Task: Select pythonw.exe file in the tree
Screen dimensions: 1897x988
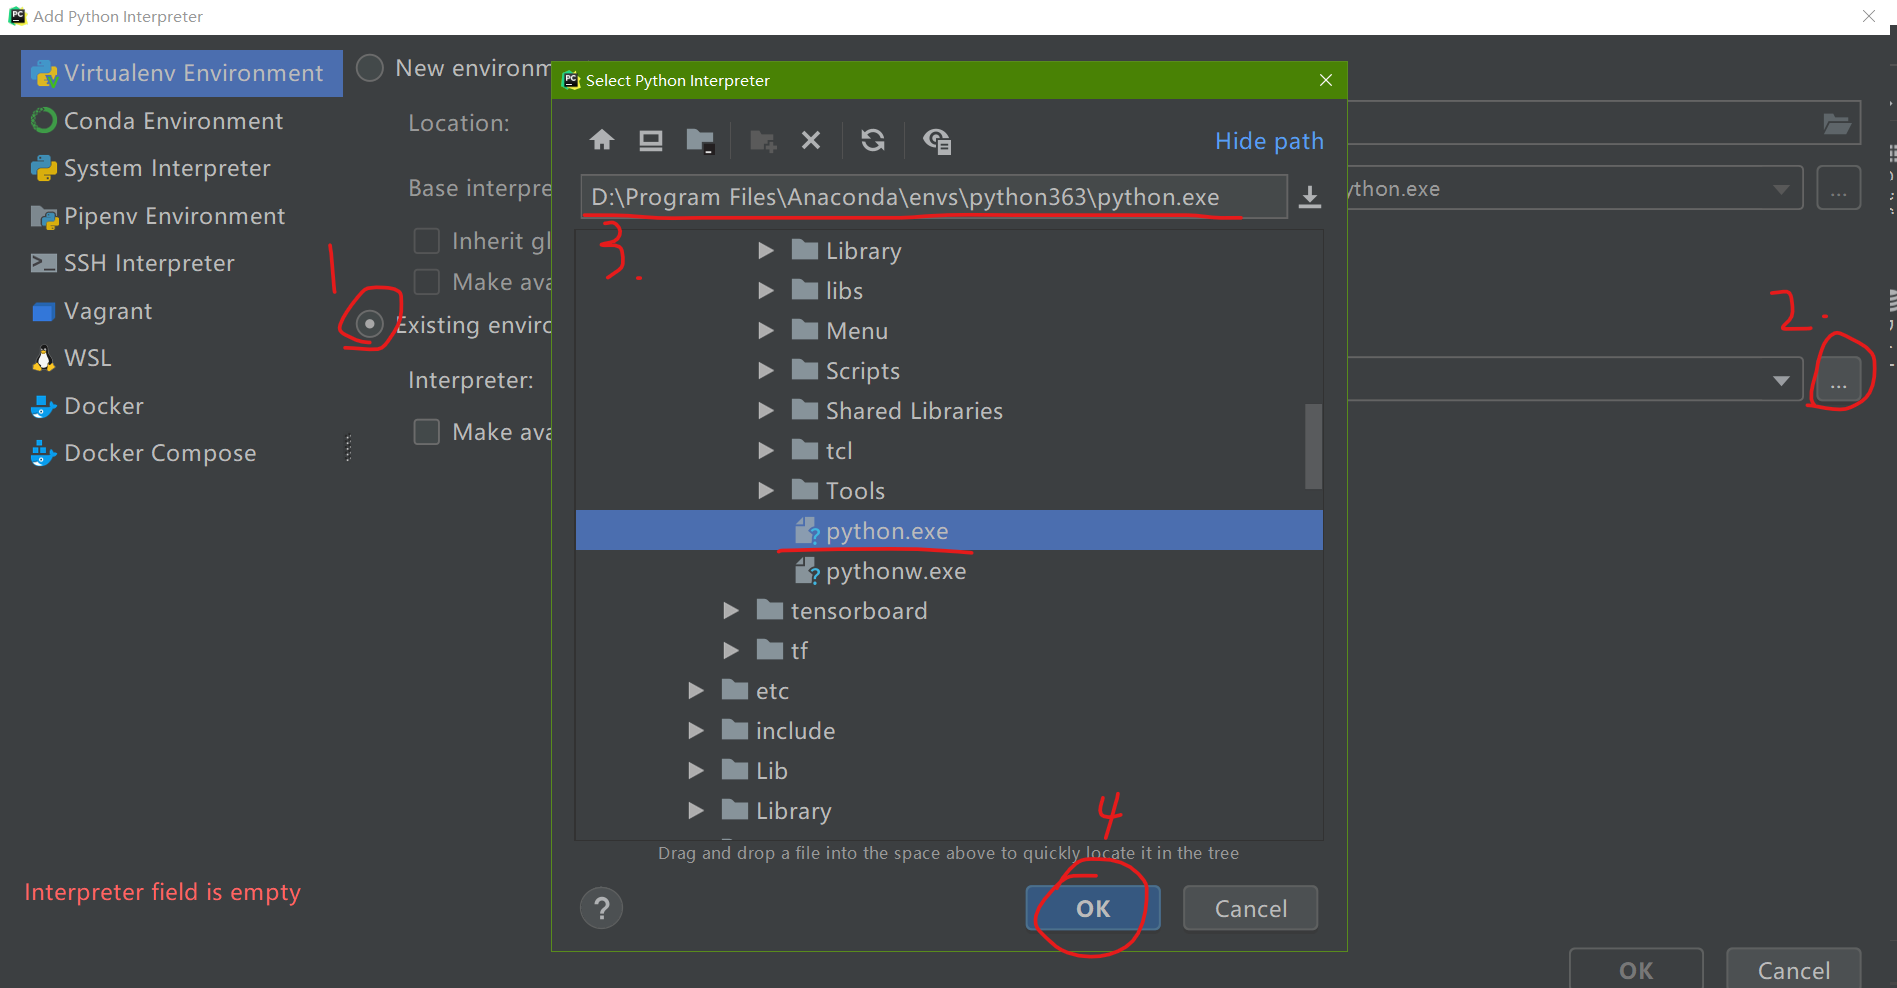Action: coord(949,571)
